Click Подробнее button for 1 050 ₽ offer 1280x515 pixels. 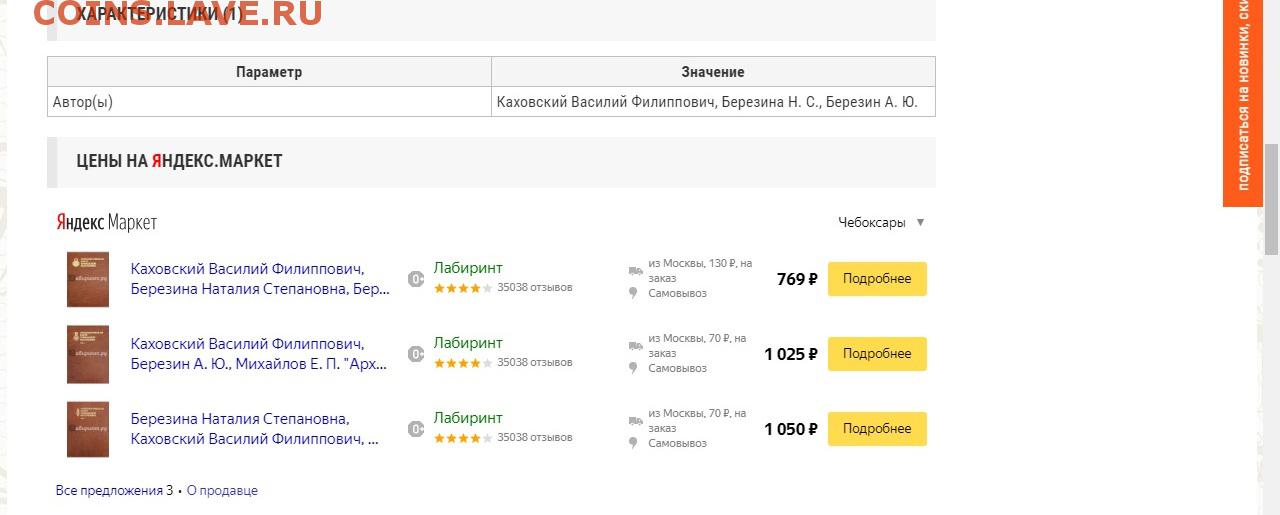(877, 429)
